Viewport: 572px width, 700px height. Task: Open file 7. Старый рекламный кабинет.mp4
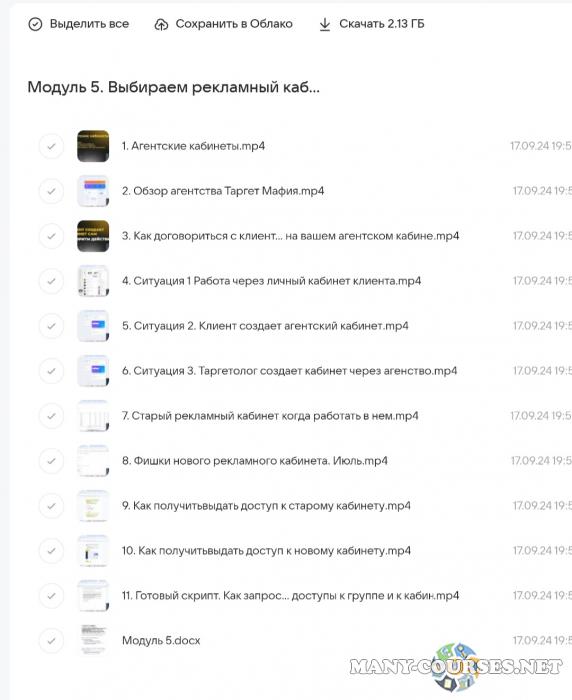click(270, 416)
